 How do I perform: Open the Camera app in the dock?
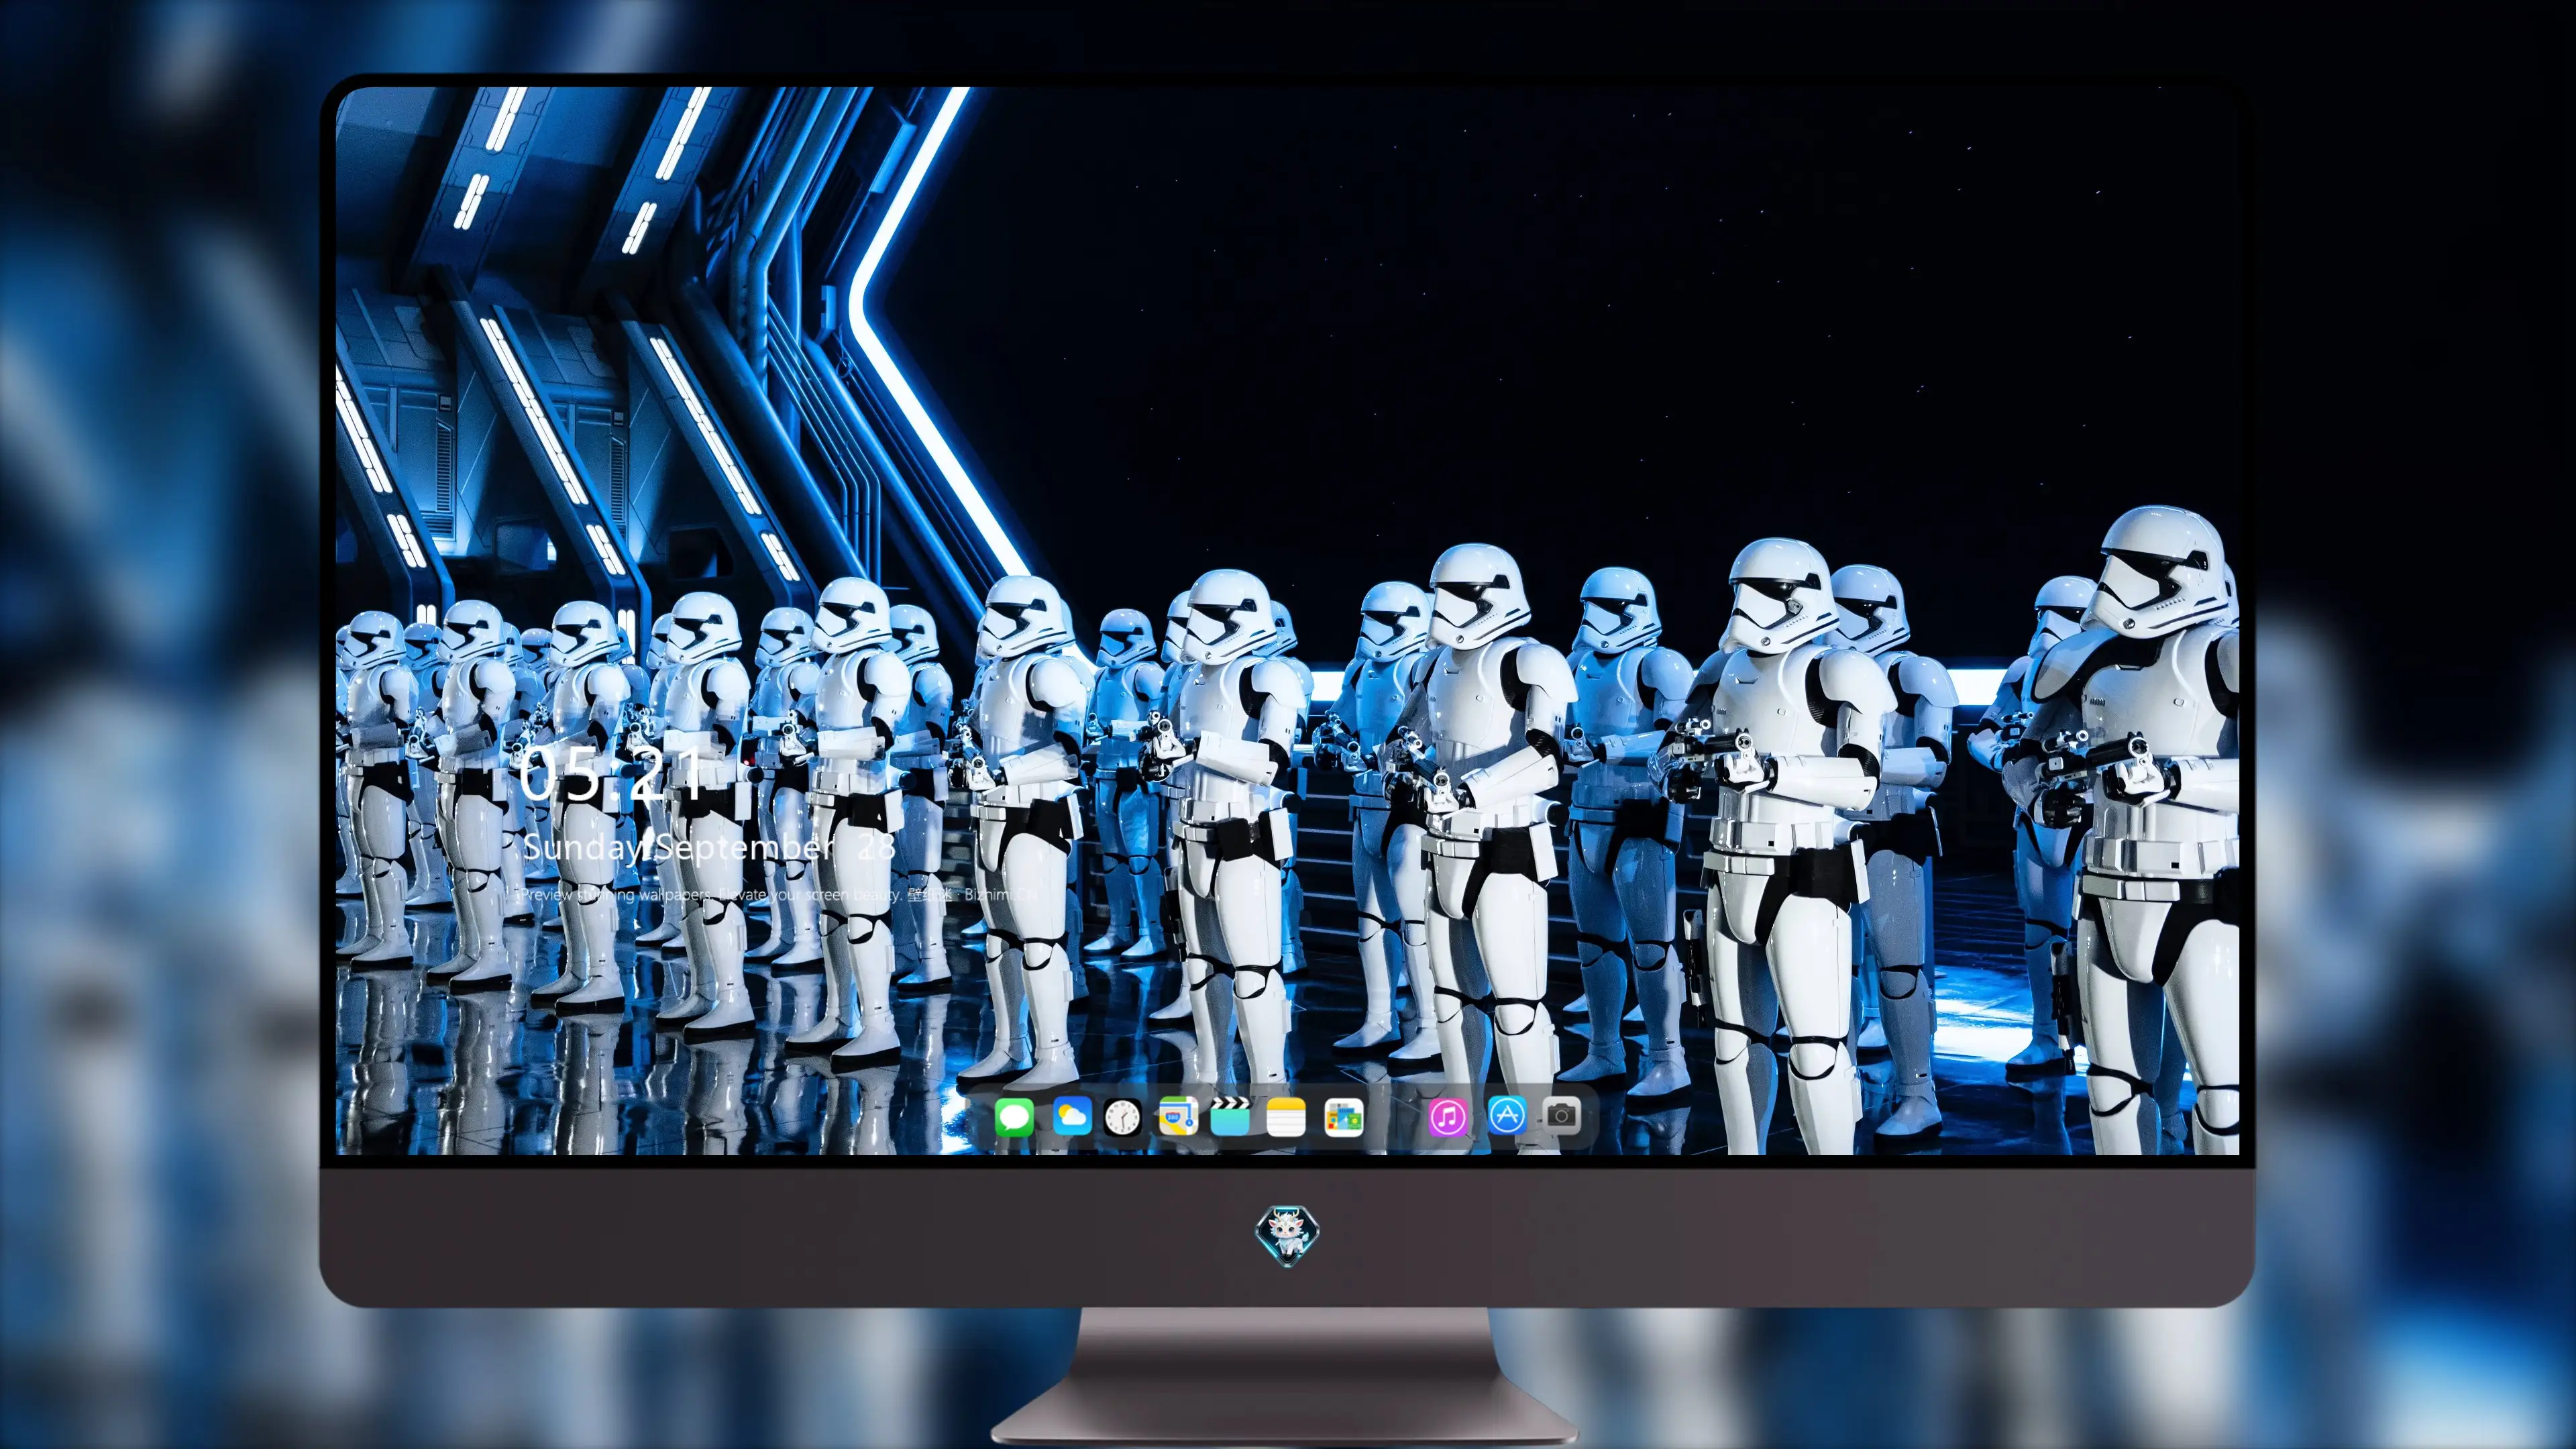pos(1561,1116)
